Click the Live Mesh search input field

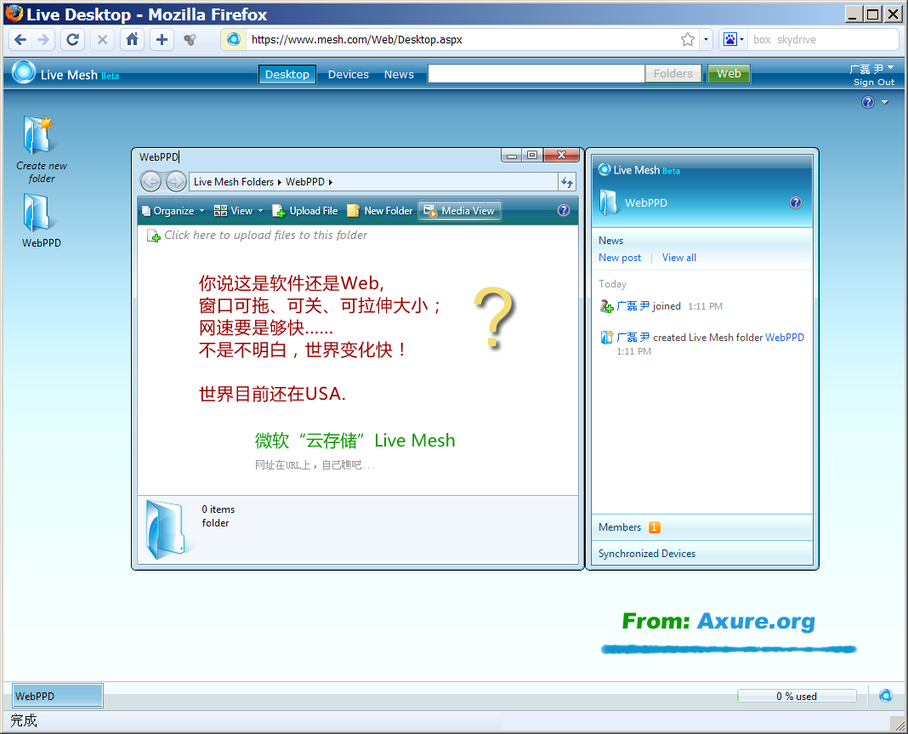click(536, 74)
